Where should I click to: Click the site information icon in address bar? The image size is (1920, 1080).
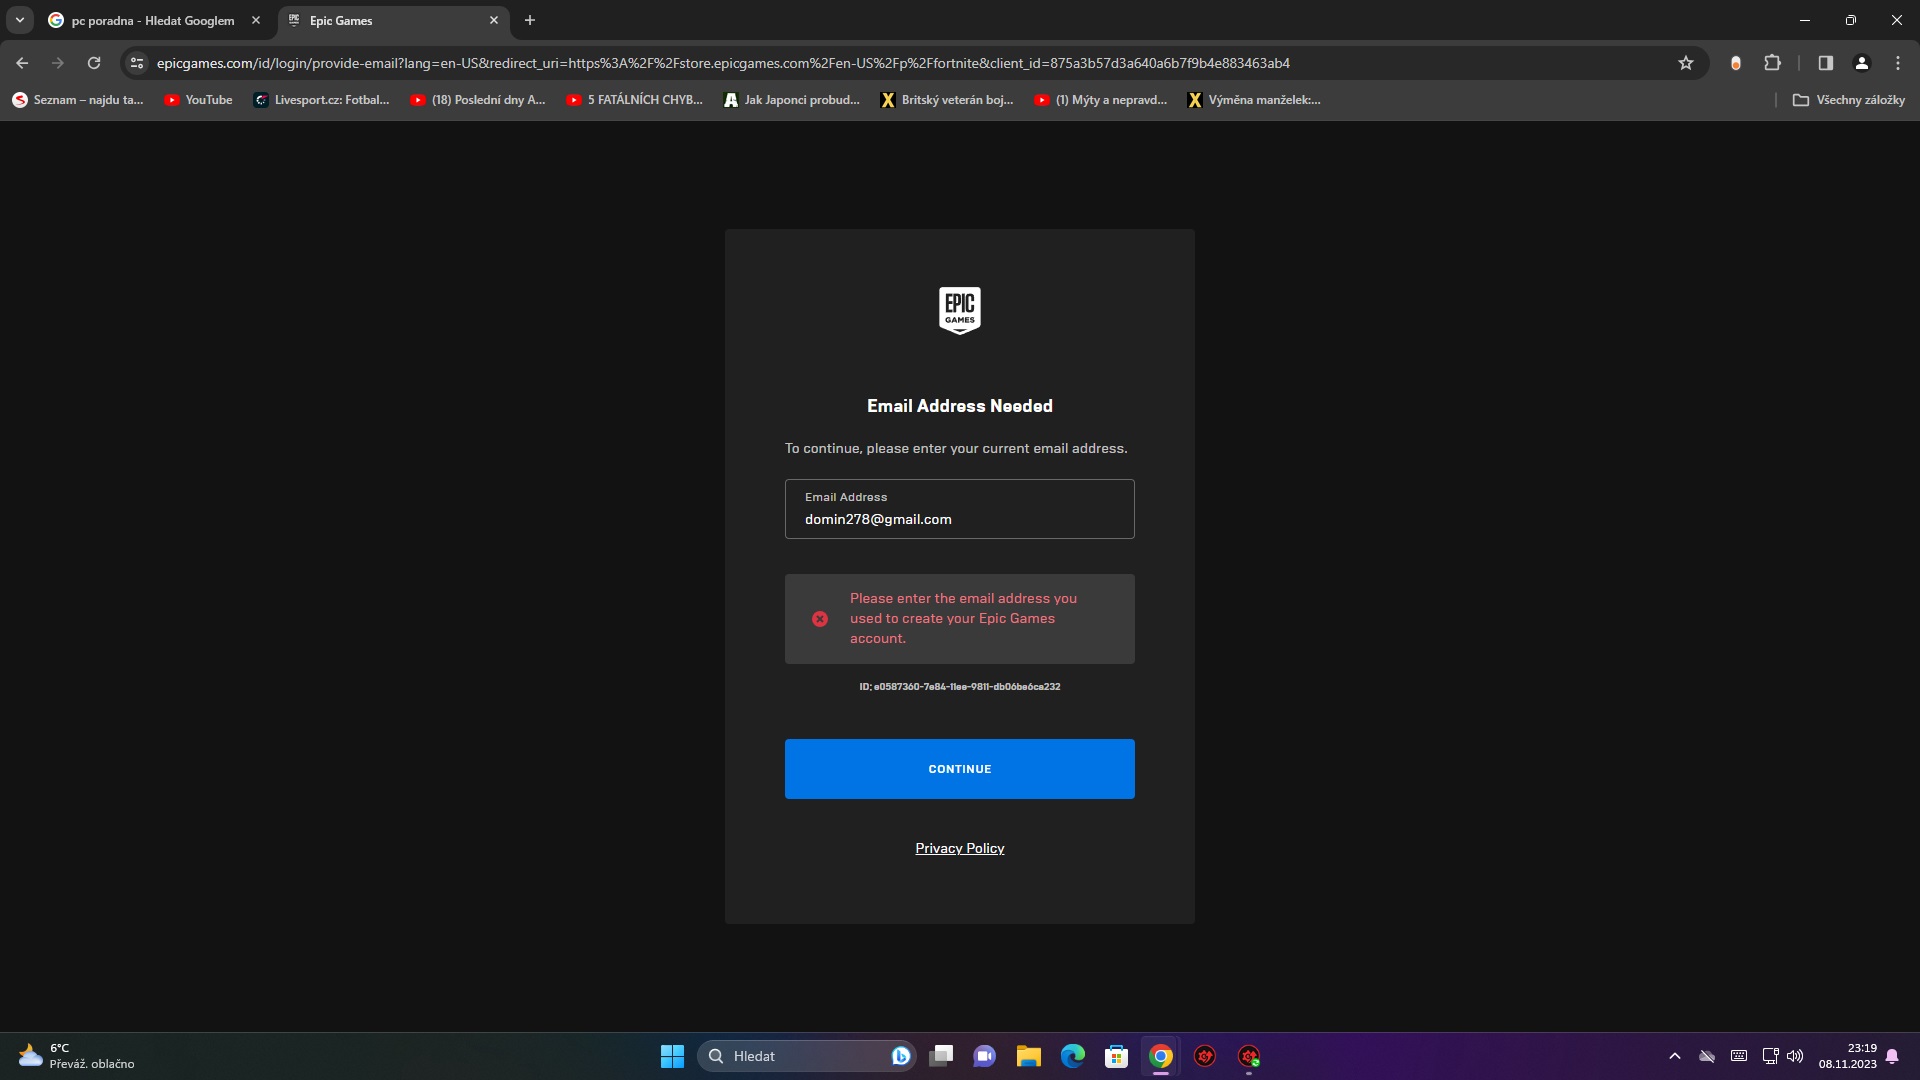point(137,63)
